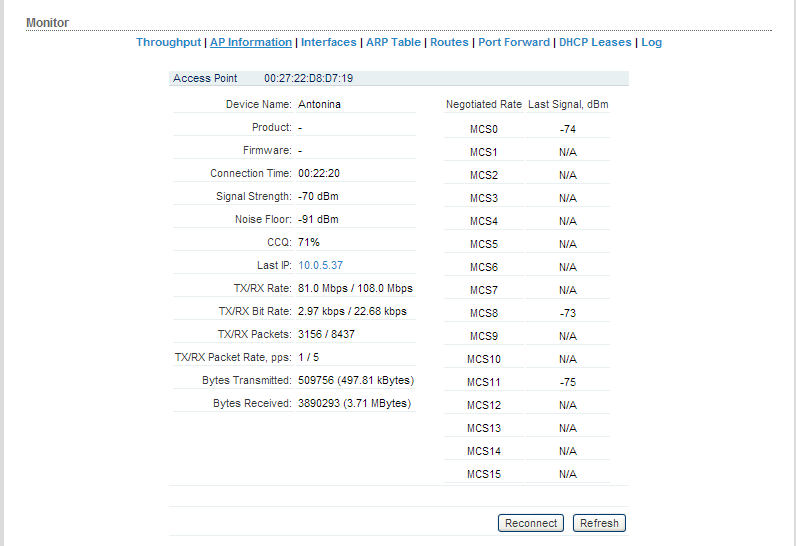Open the Interfaces monitor page
The height and width of the screenshot is (546, 796).
point(328,42)
